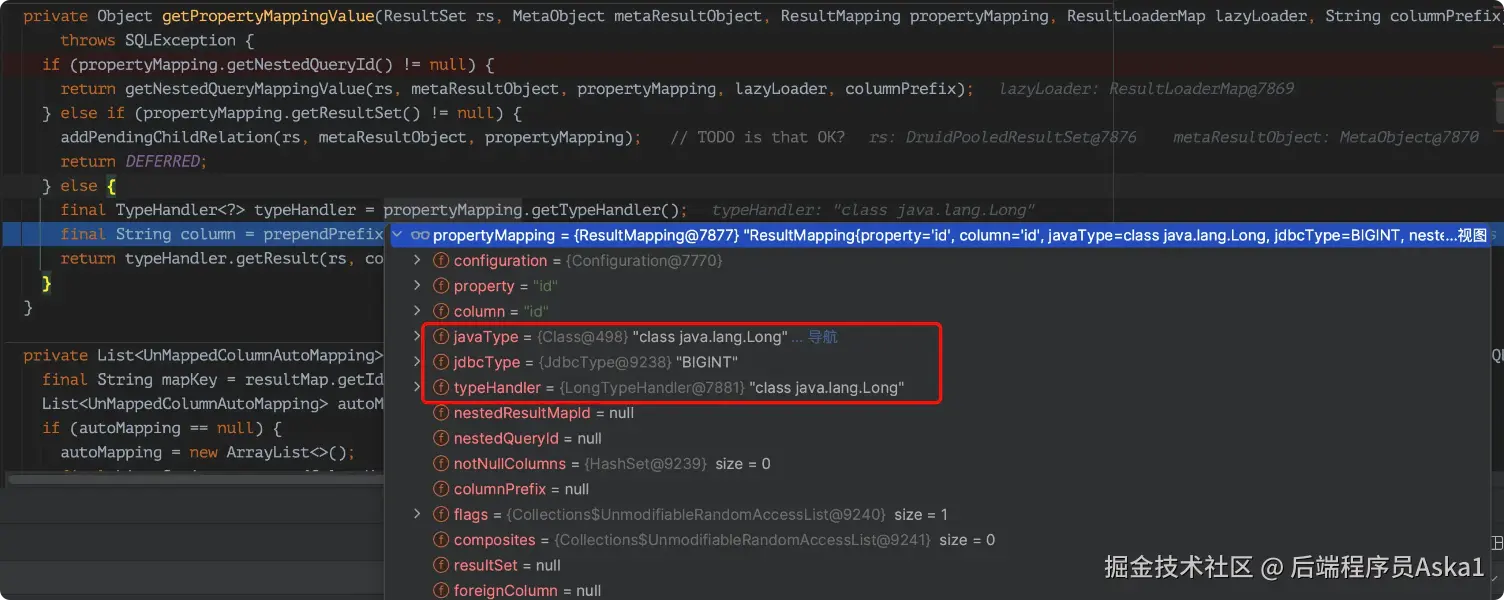Expand the javaType field
Viewport: 1504px width, 600px height.
(x=418, y=337)
